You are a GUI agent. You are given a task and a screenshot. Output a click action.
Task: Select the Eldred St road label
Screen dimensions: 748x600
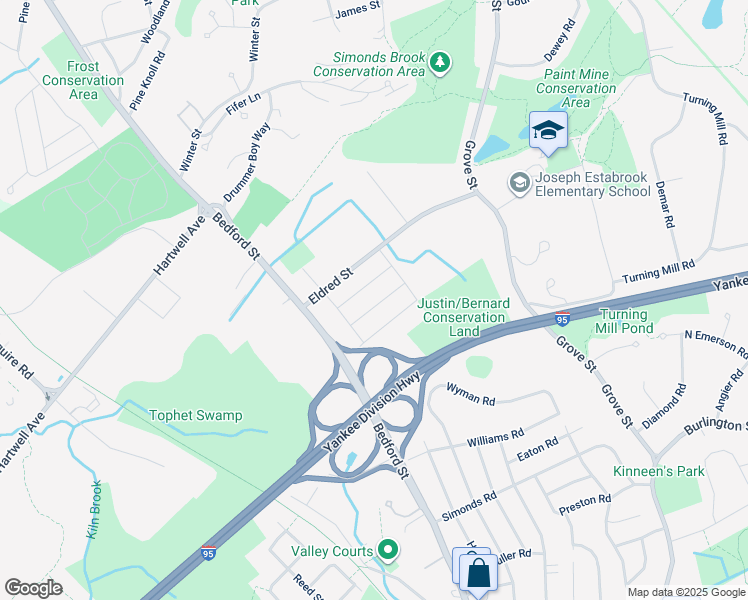tap(331, 286)
